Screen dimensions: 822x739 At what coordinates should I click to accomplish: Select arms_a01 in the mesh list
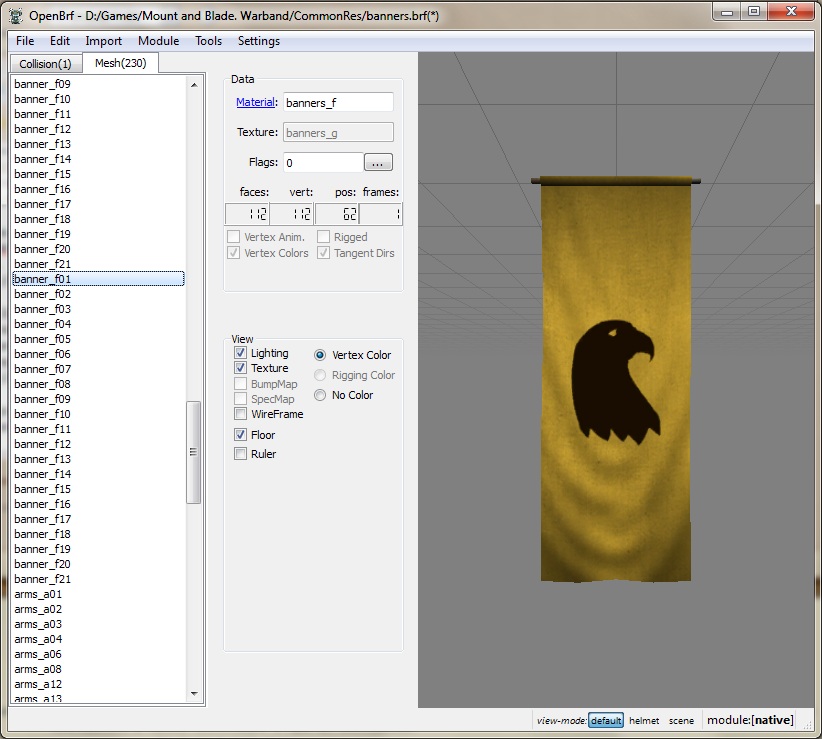(99, 594)
